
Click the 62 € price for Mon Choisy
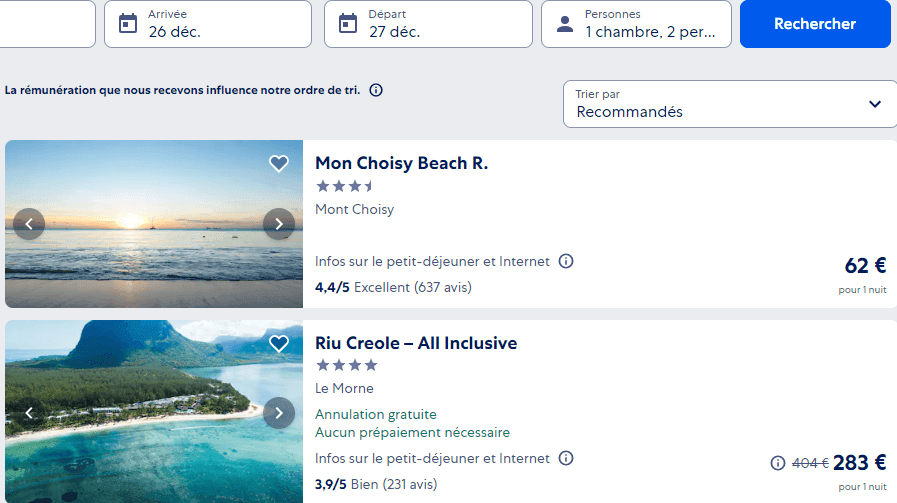pyautogui.click(x=865, y=266)
